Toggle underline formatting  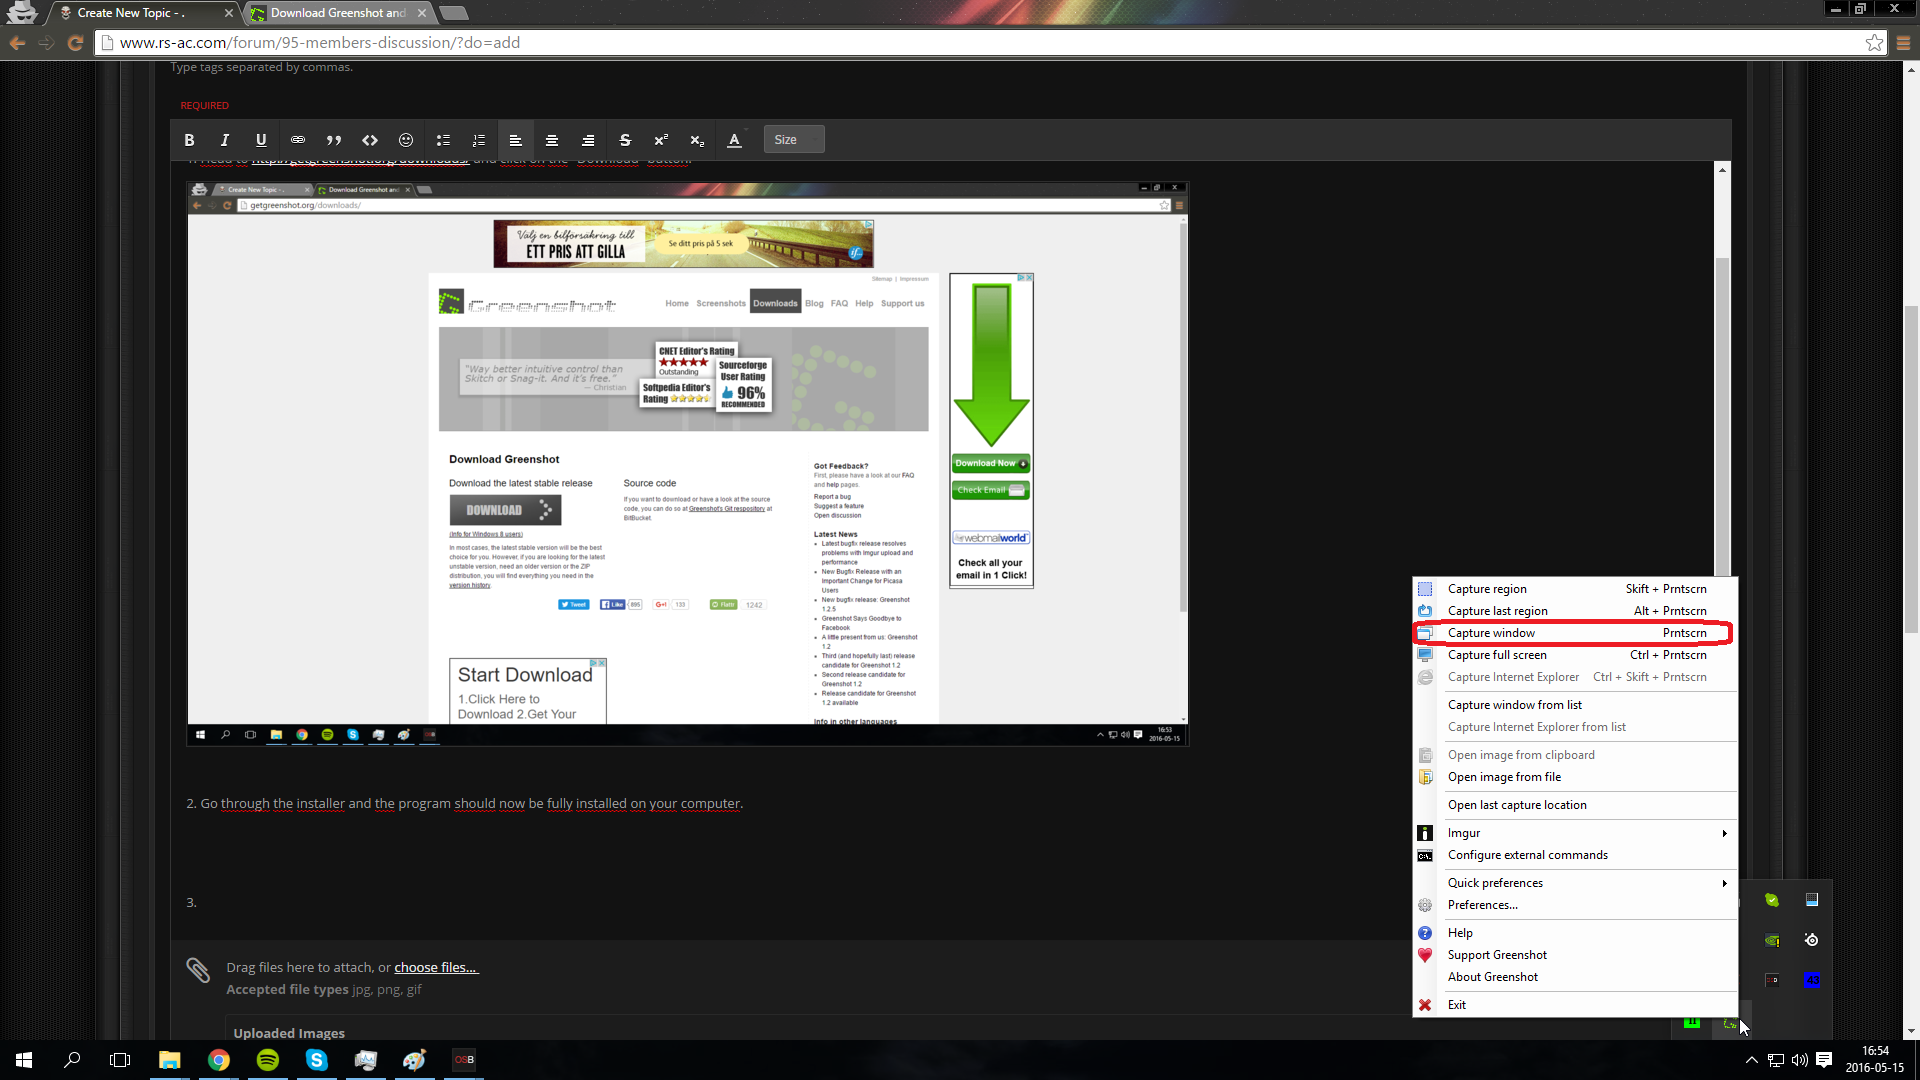click(x=261, y=140)
